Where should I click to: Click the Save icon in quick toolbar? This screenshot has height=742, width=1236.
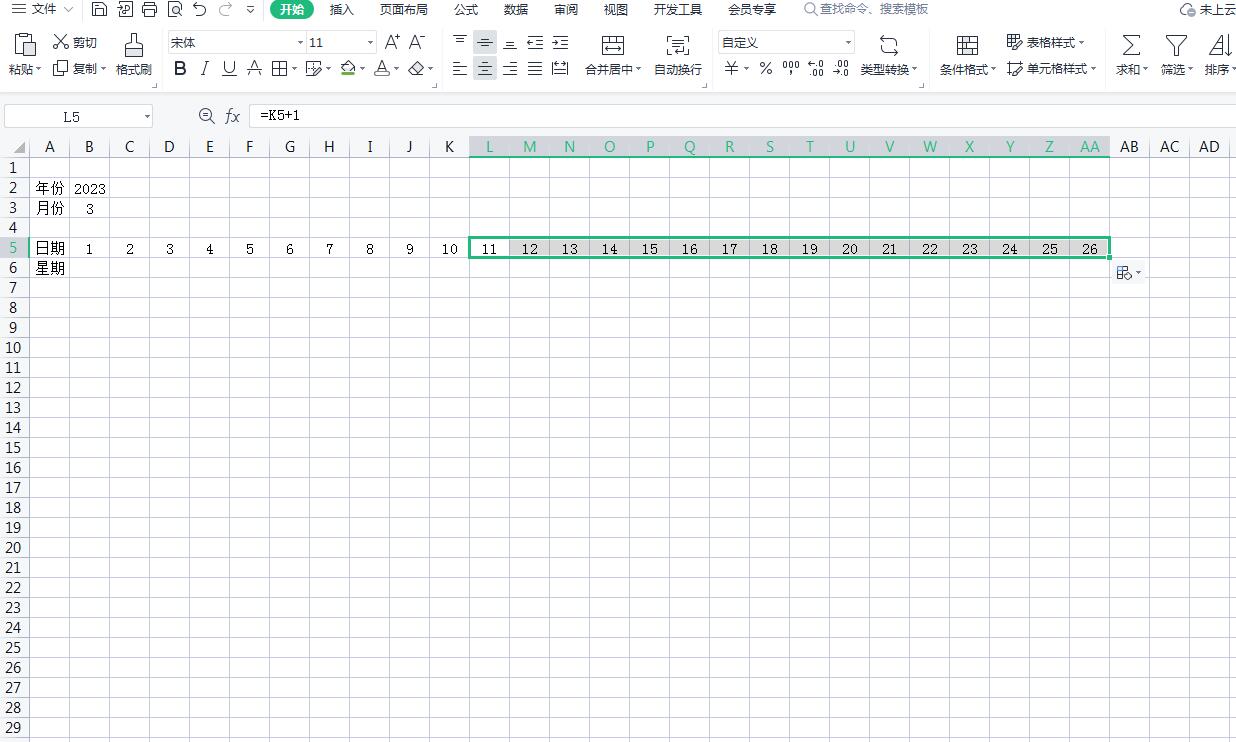99,9
